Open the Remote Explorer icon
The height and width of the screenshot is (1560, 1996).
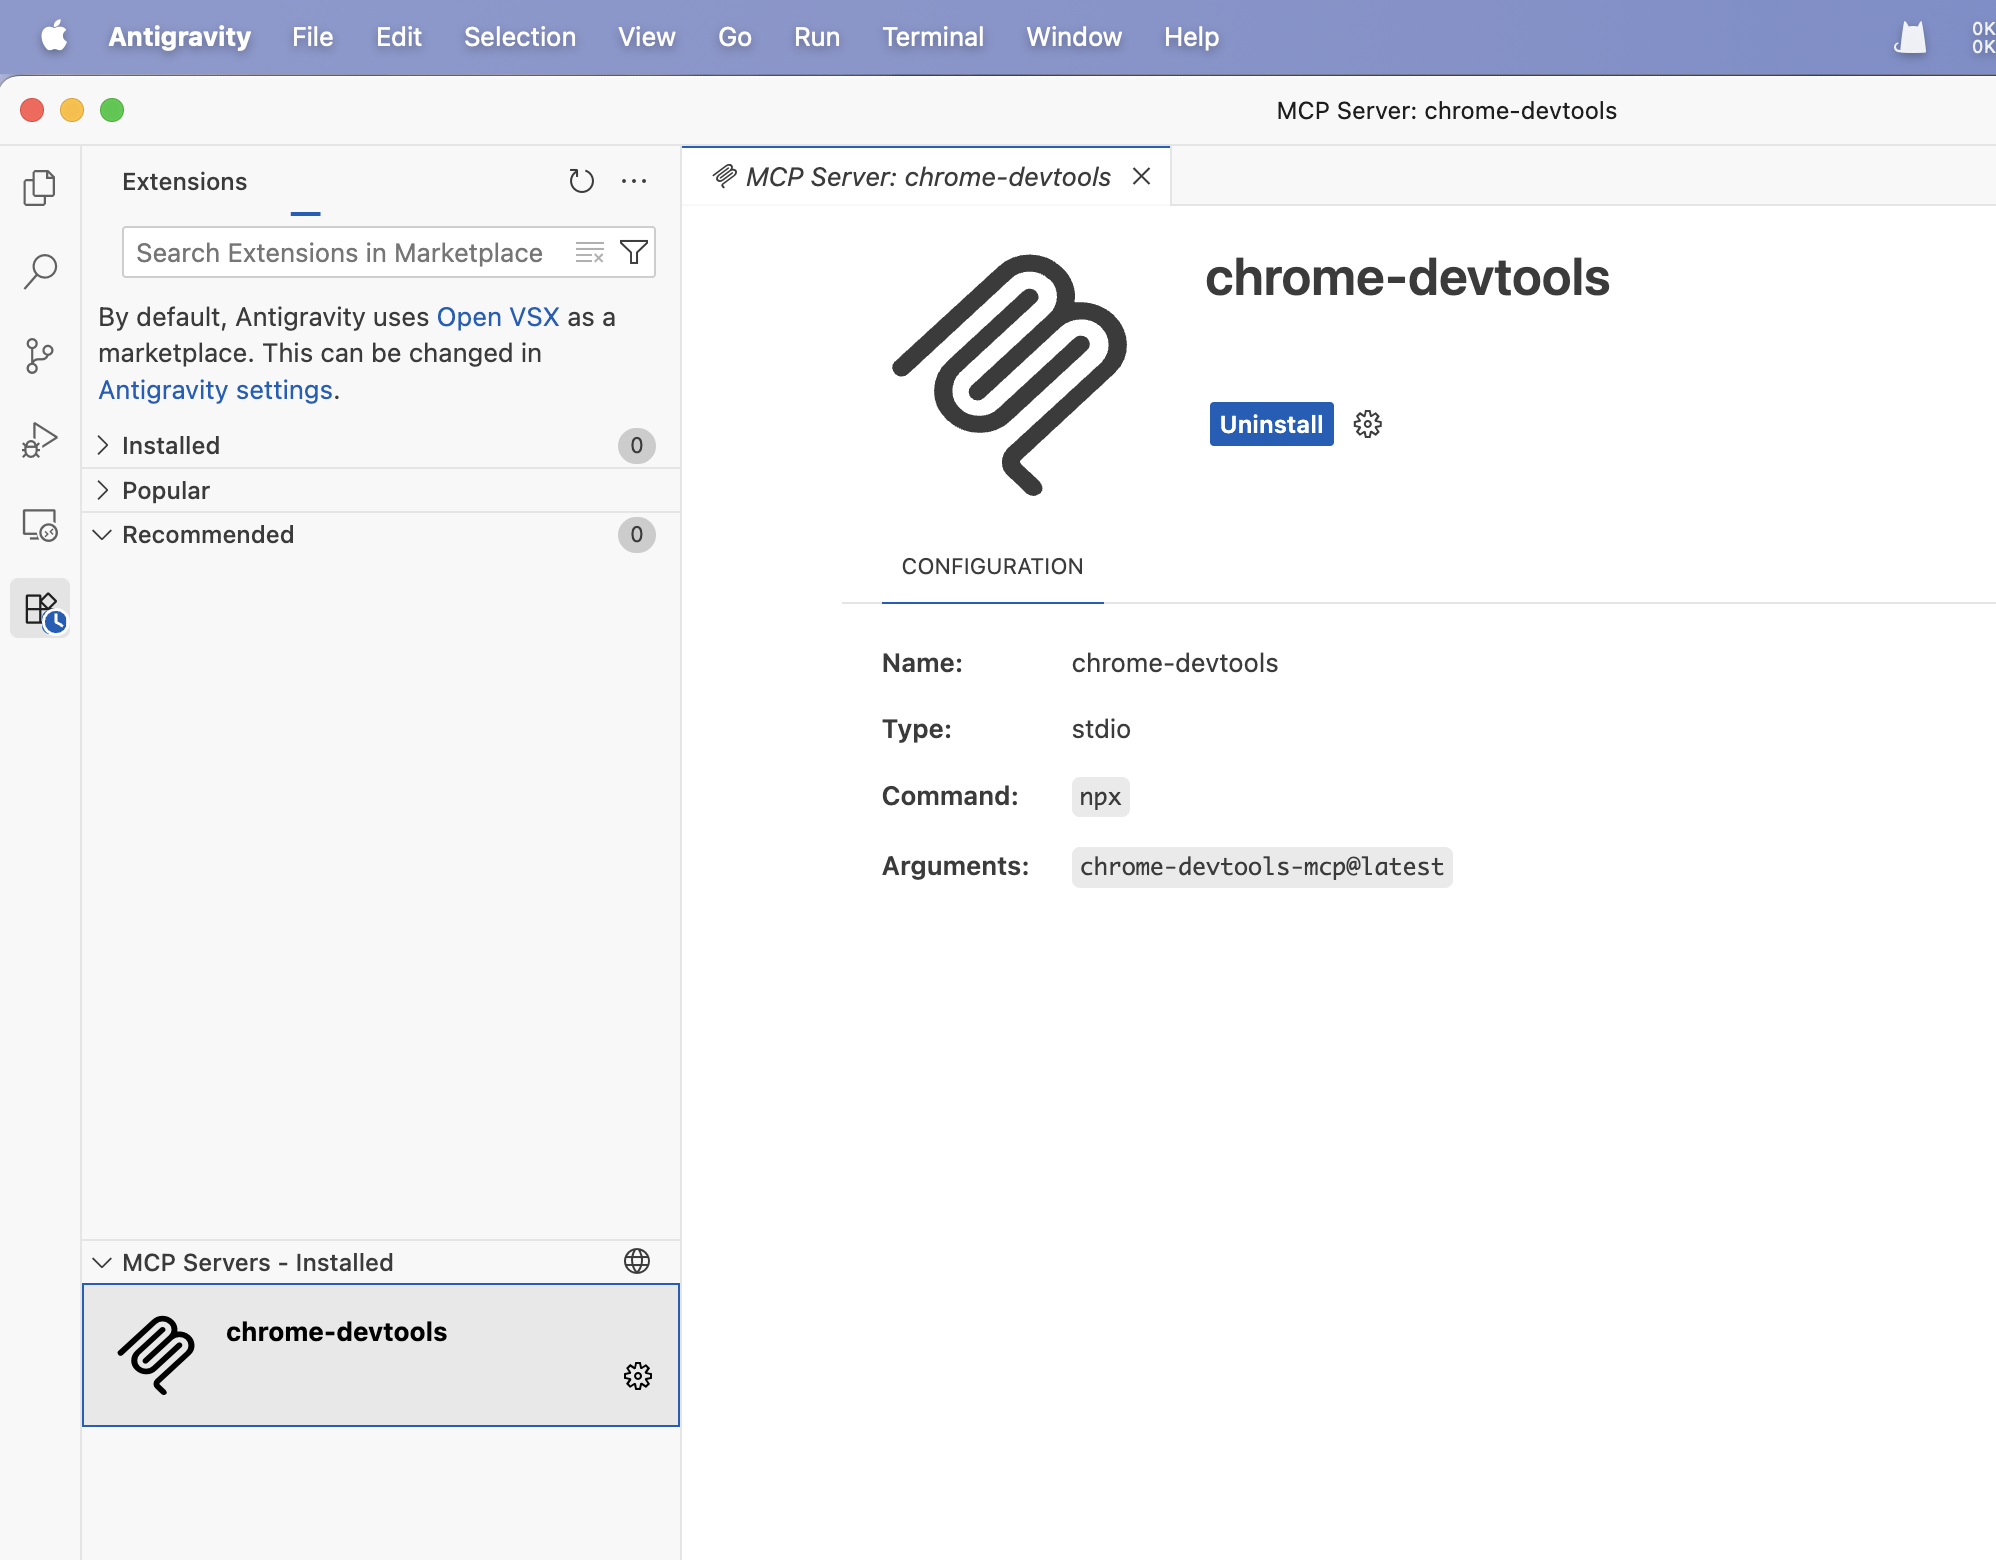pyautogui.click(x=40, y=524)
